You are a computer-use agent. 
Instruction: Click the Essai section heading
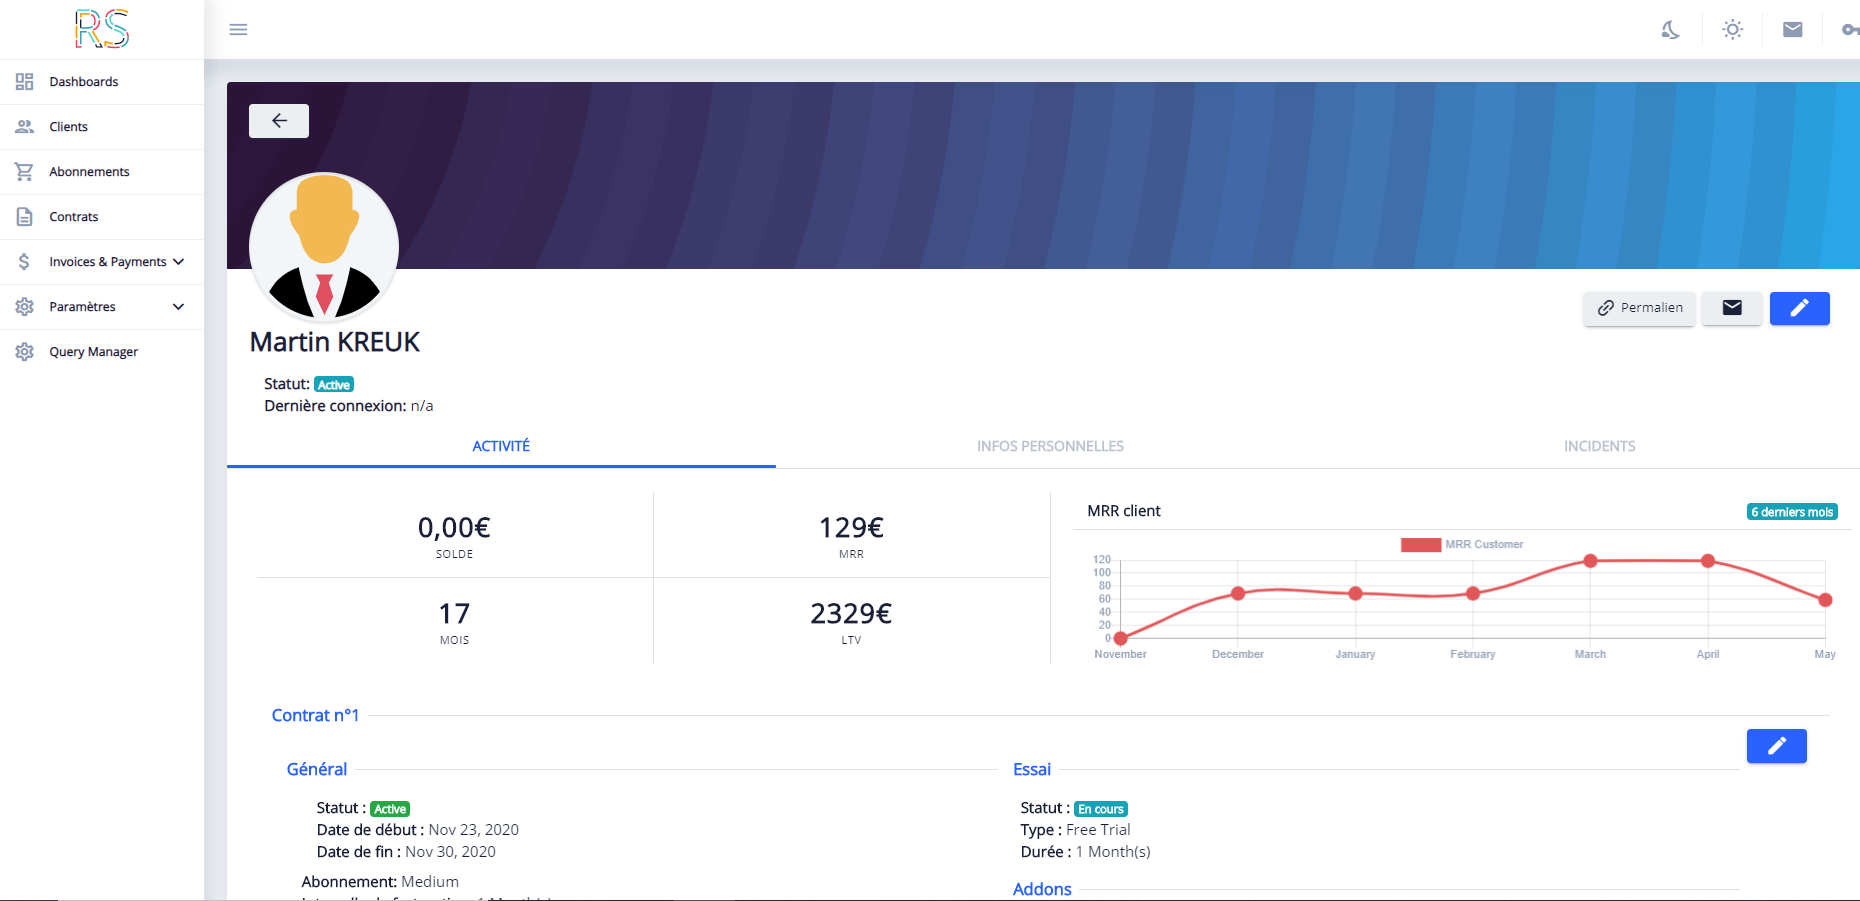coord(1032,770)
